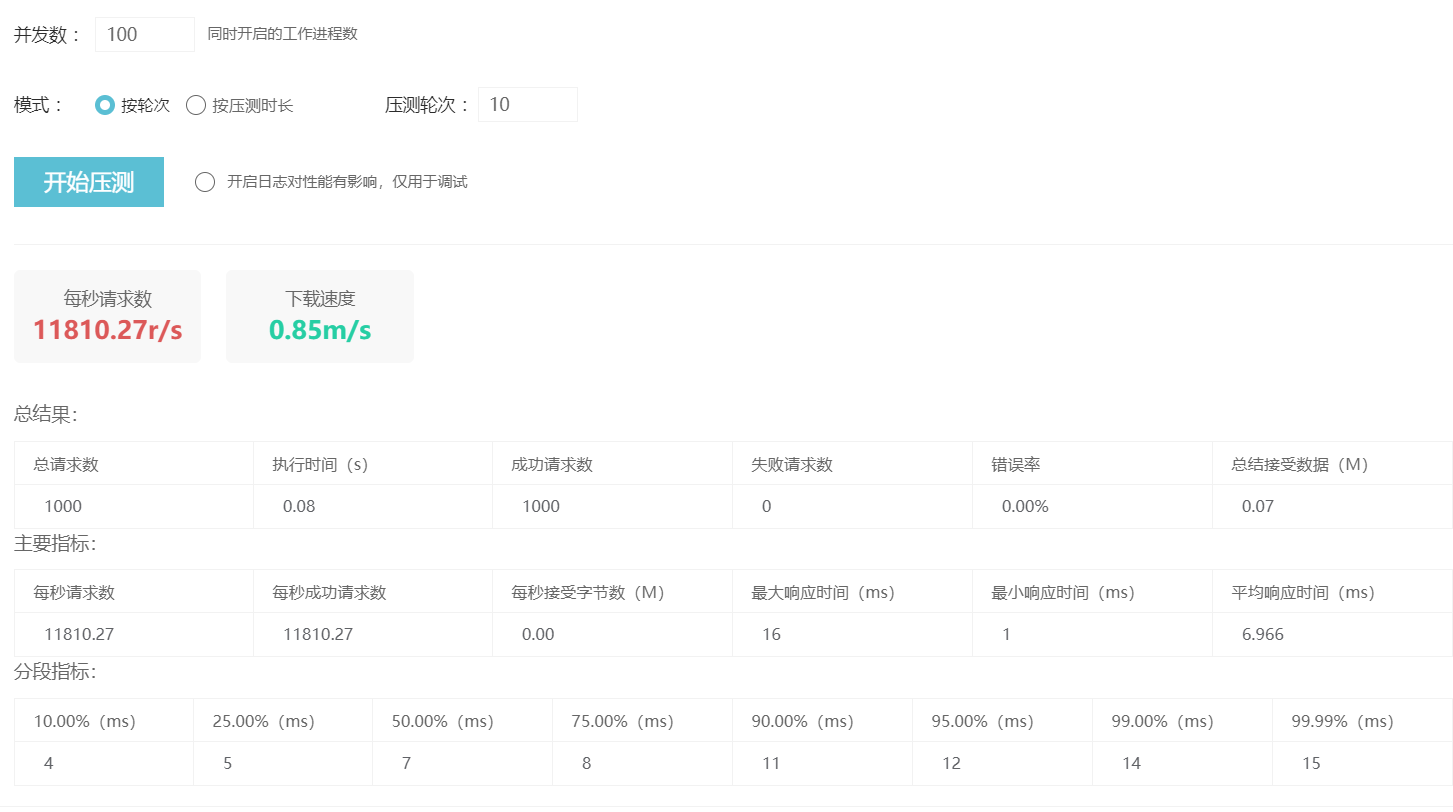Click the 总结接受数据 value 0.07
This screenshot has width=1453, height=812.
click(x=1258, y=506)
